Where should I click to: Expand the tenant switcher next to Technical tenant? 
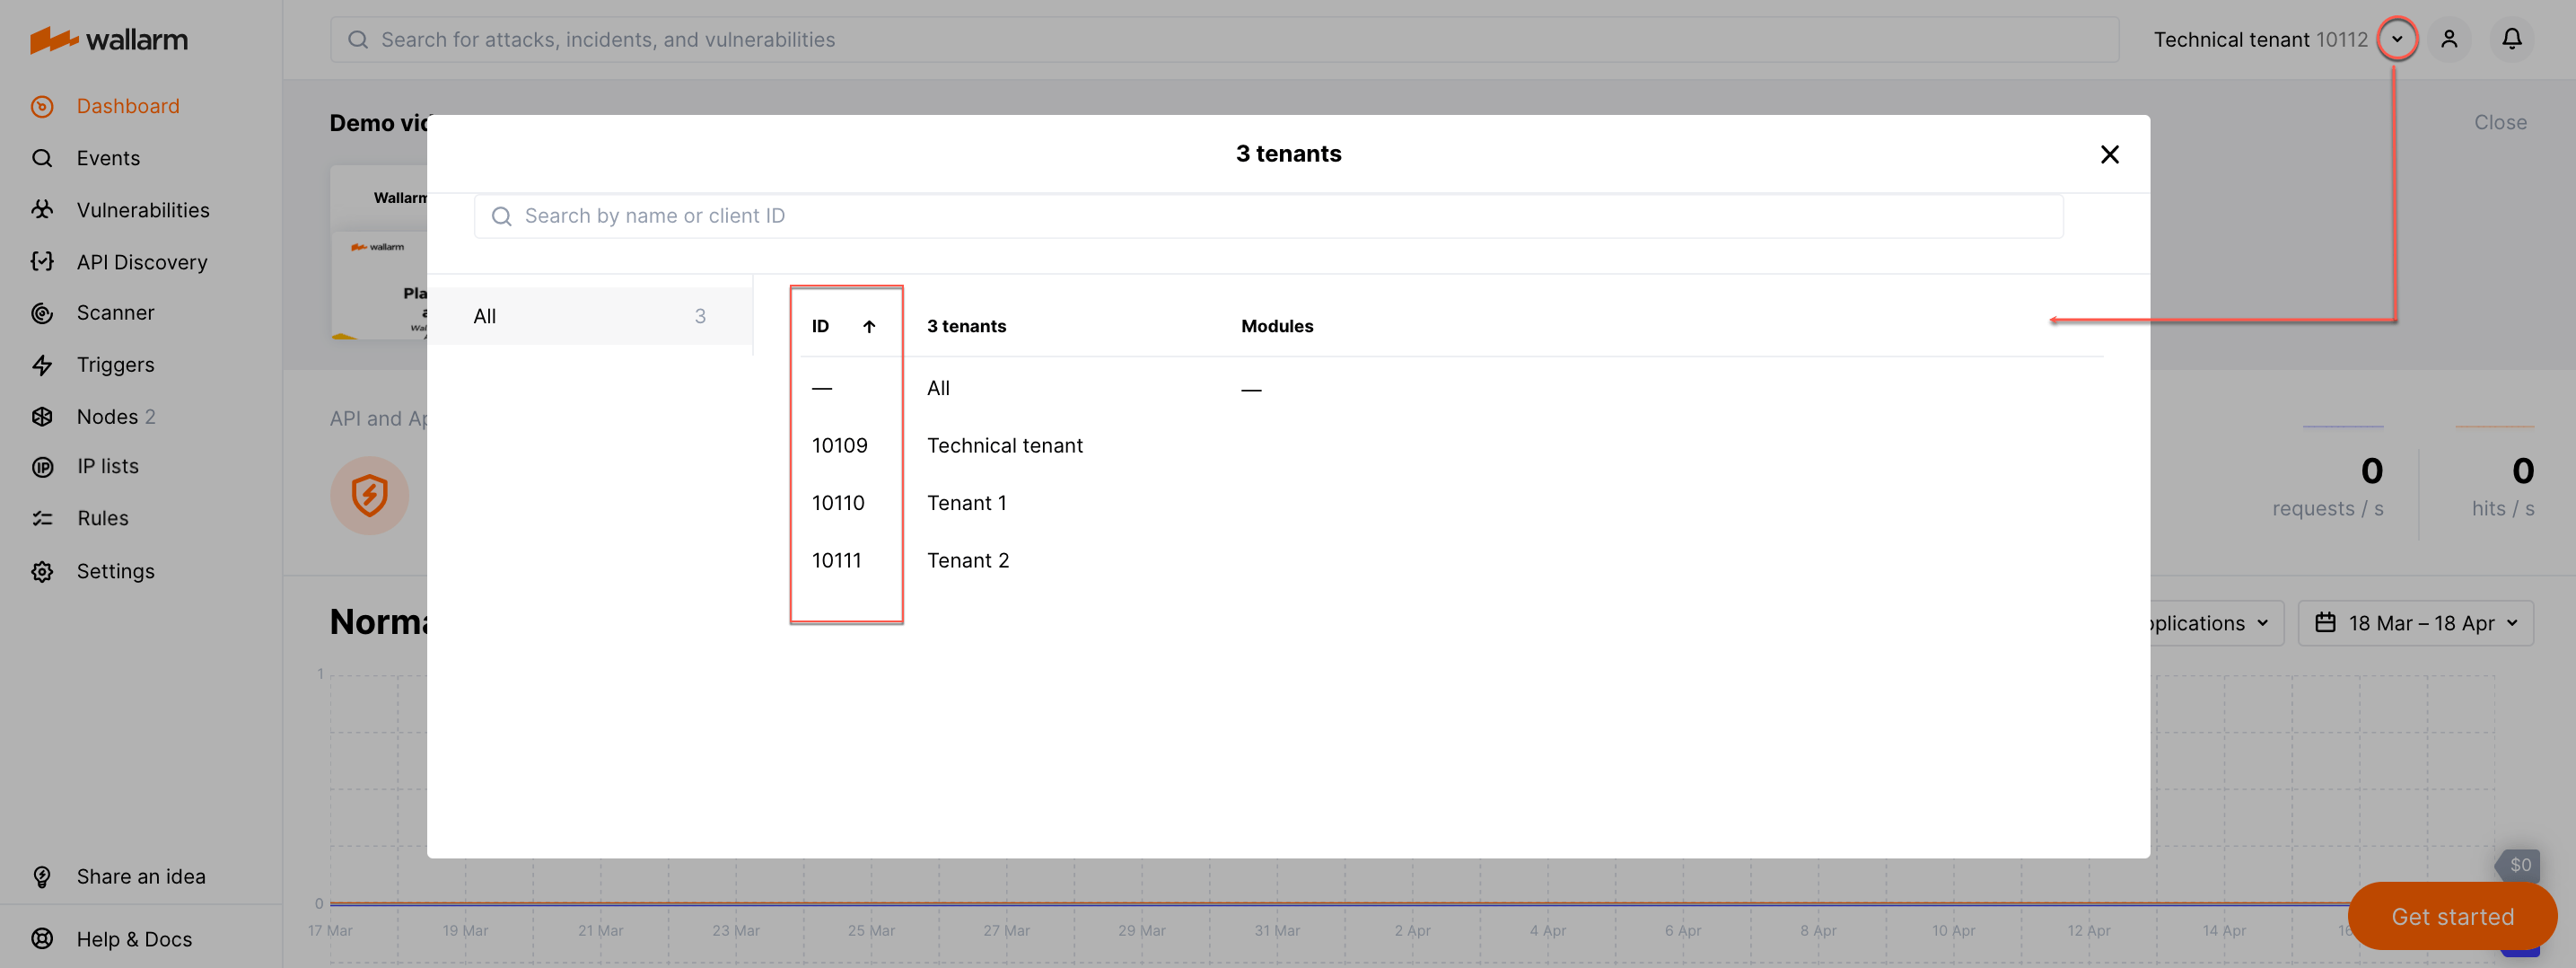(2397, 39)
